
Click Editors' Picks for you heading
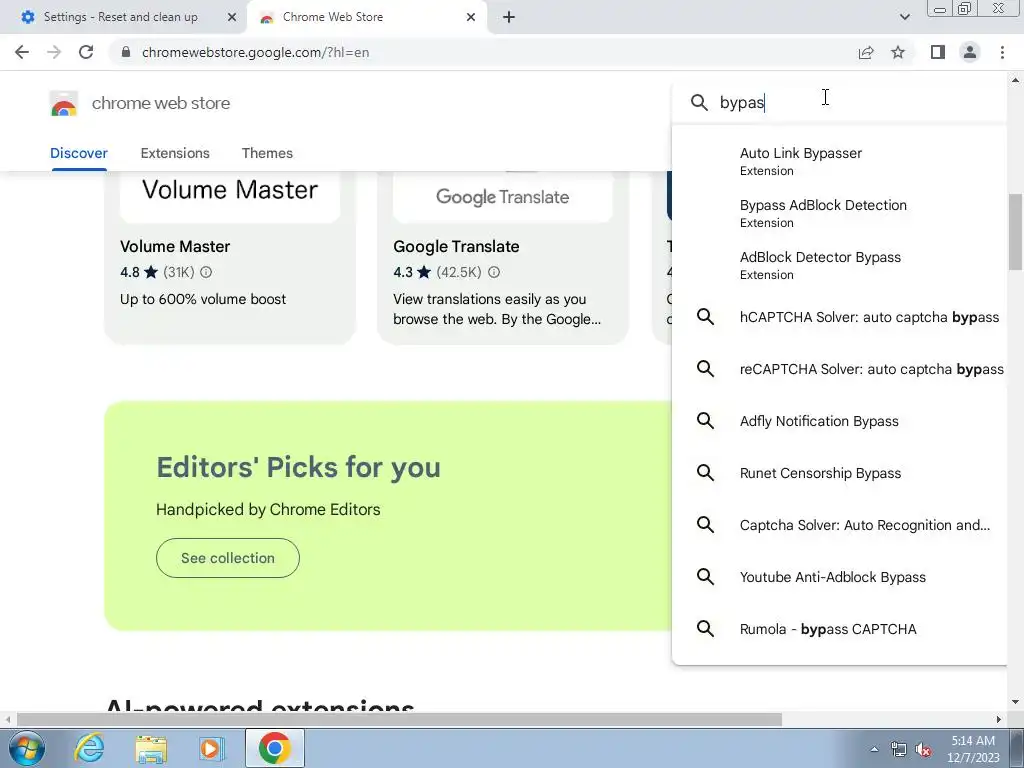(x=298, y=468)
